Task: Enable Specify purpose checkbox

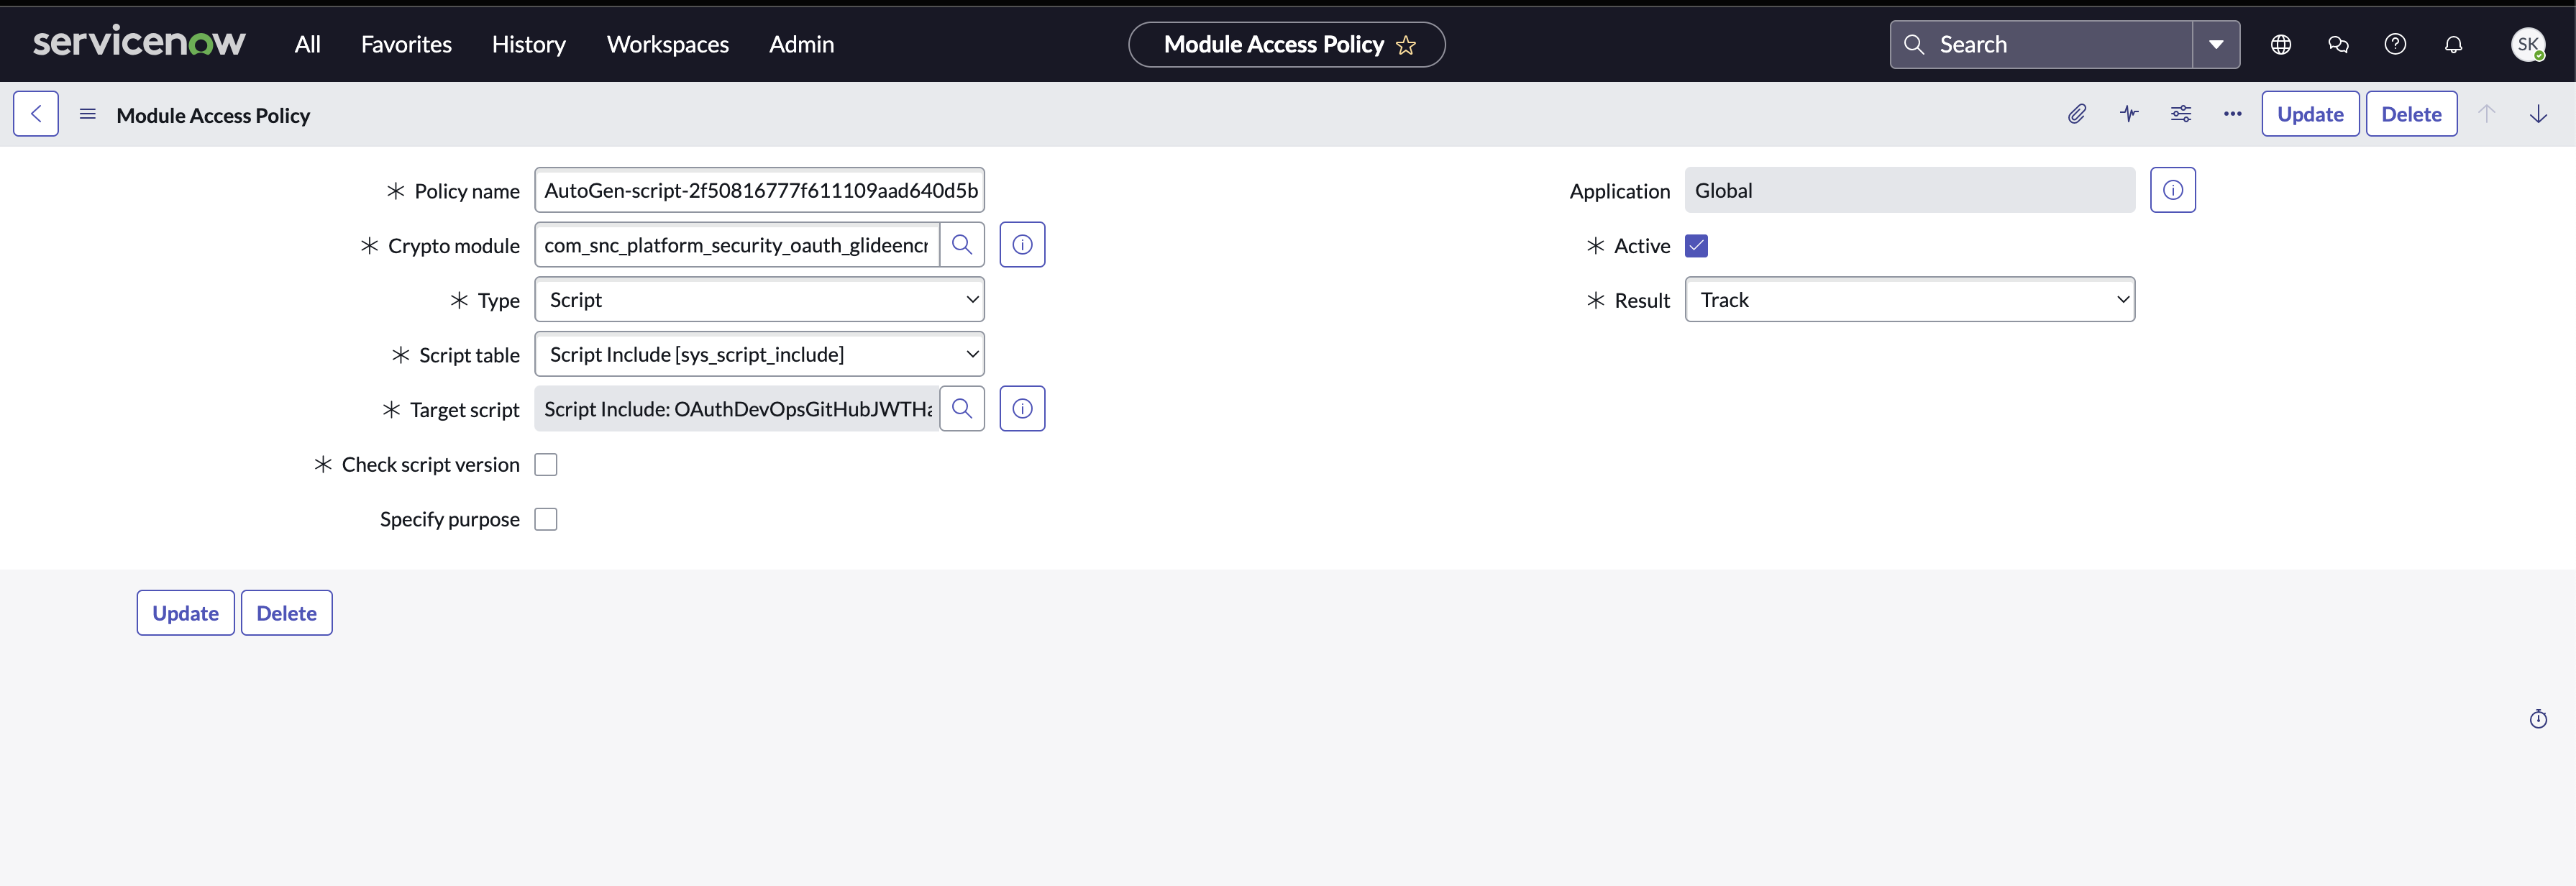Action: (546, 520)
